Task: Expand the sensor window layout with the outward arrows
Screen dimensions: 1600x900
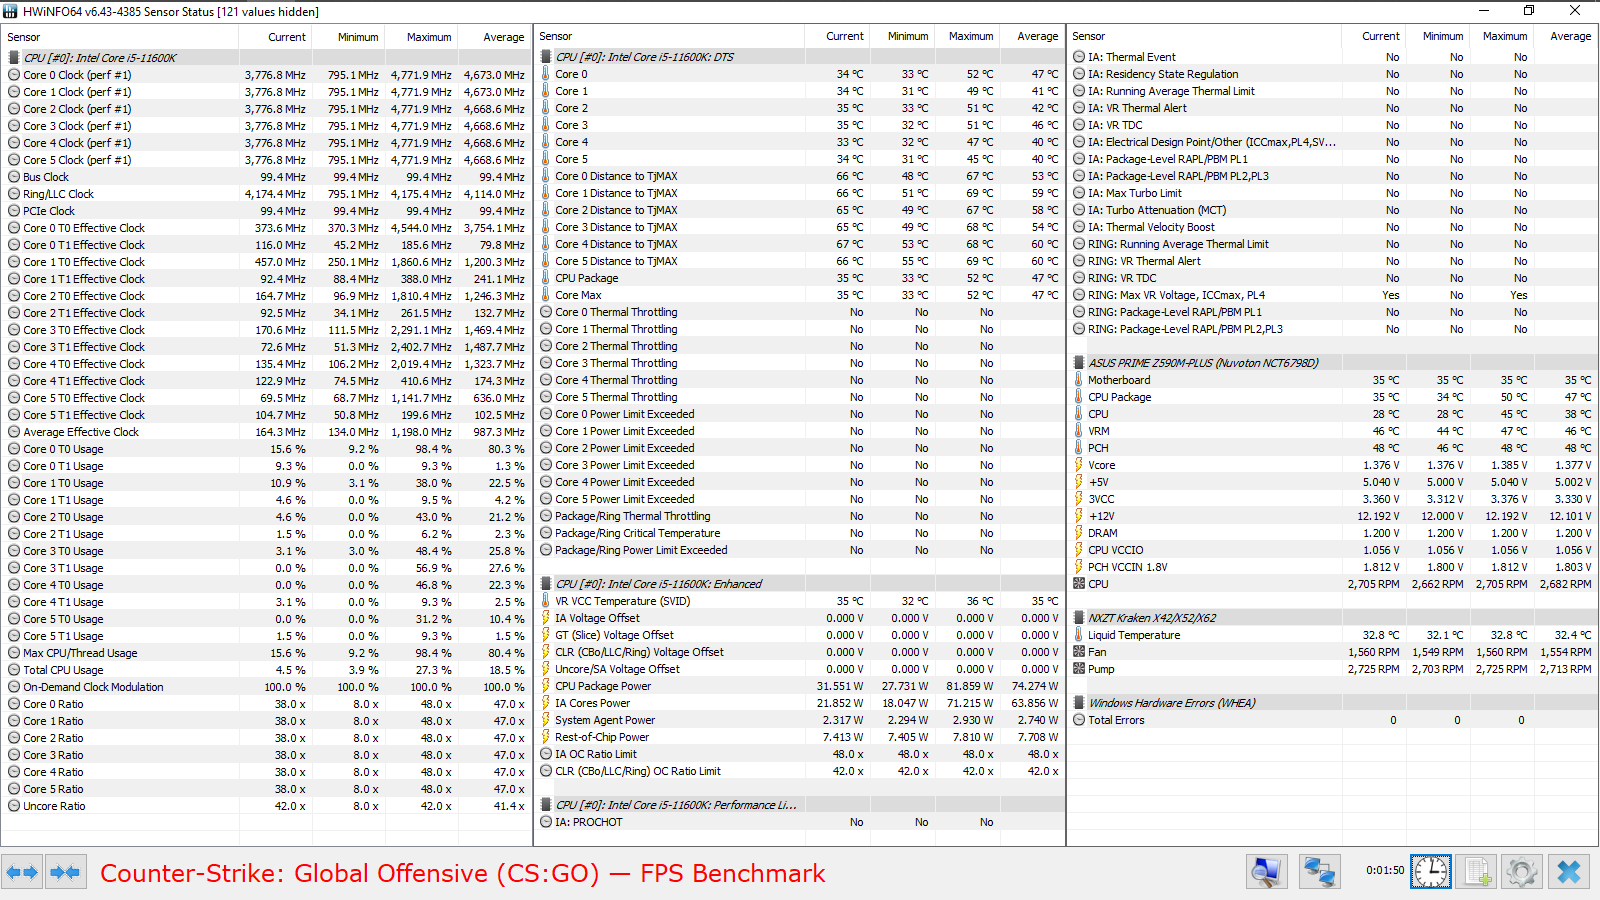Action: tap(22, 872)
